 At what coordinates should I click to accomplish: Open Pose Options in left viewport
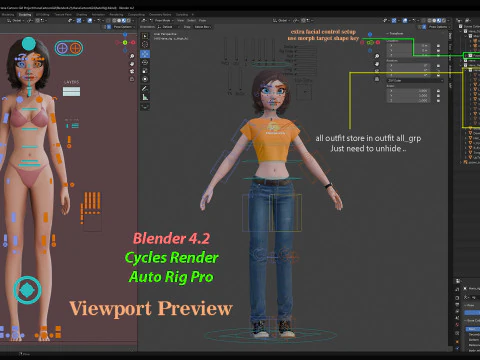coord(123,27)
